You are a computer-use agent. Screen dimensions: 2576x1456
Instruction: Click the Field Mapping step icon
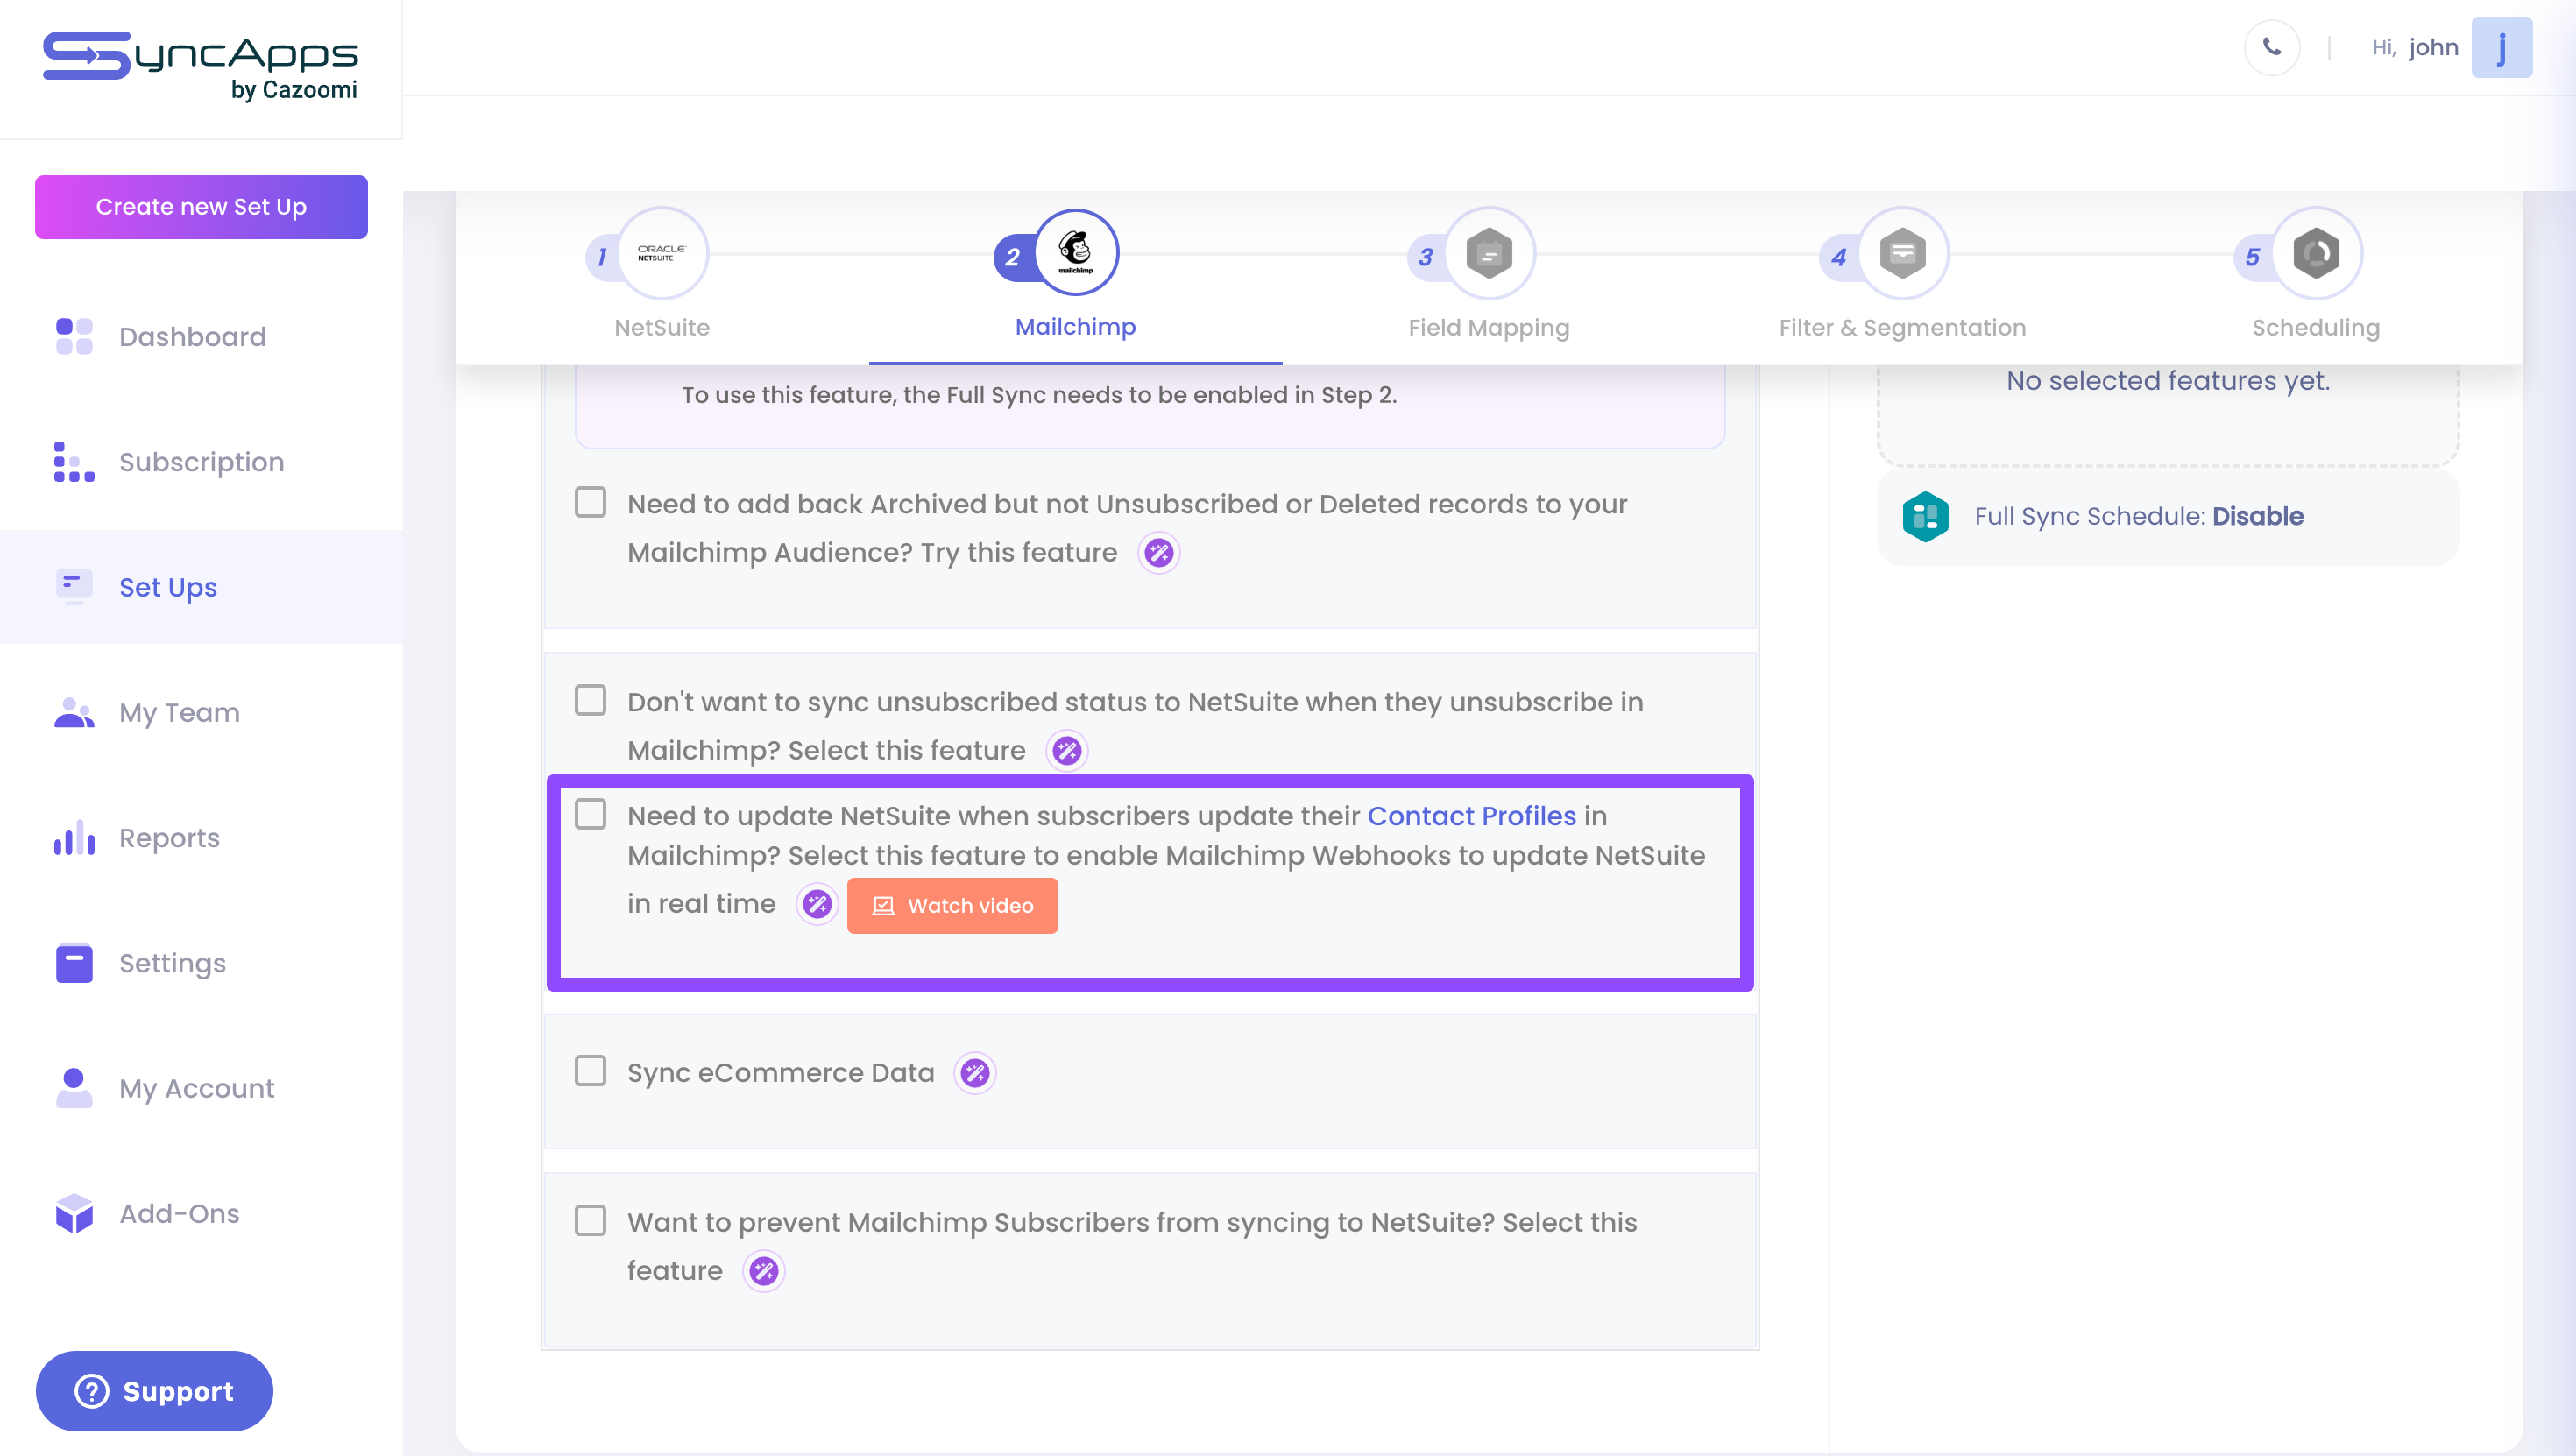1488,253
